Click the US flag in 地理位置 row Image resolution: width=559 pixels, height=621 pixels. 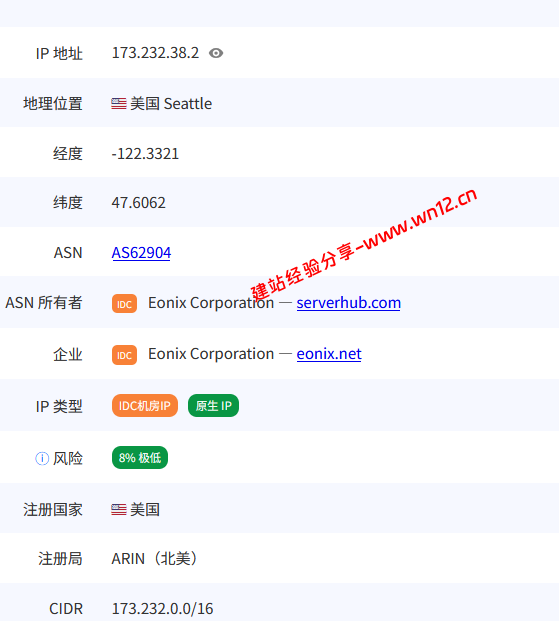pyautogui.click(x=119, y=104)
